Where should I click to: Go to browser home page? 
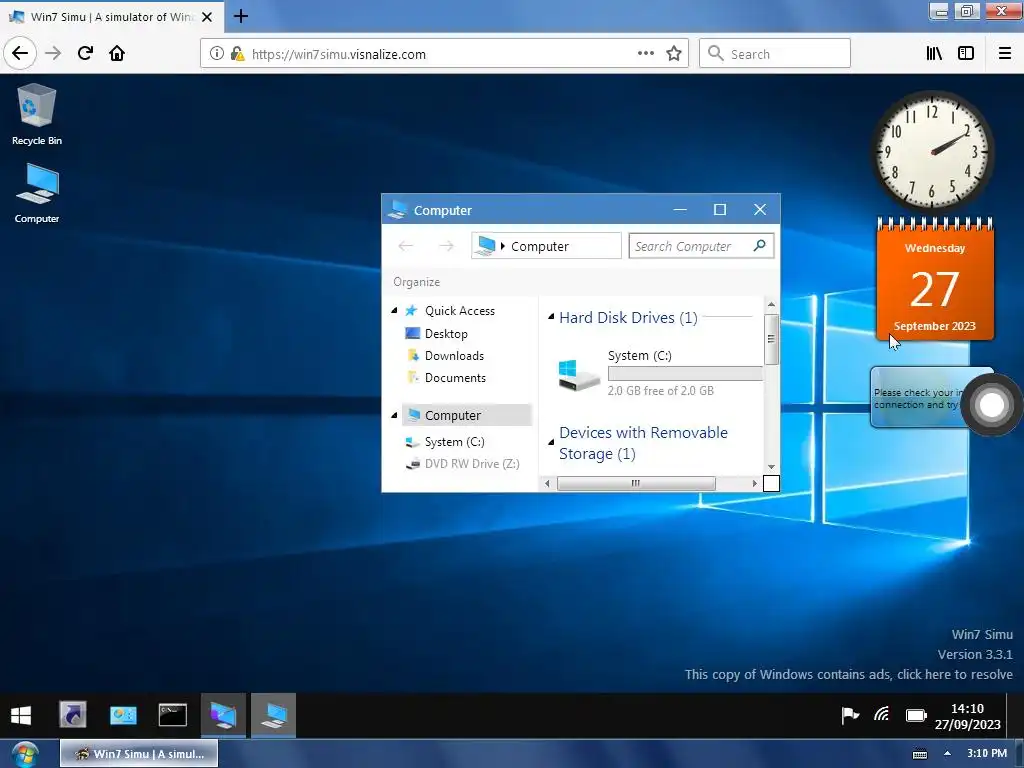pos(117,53)
